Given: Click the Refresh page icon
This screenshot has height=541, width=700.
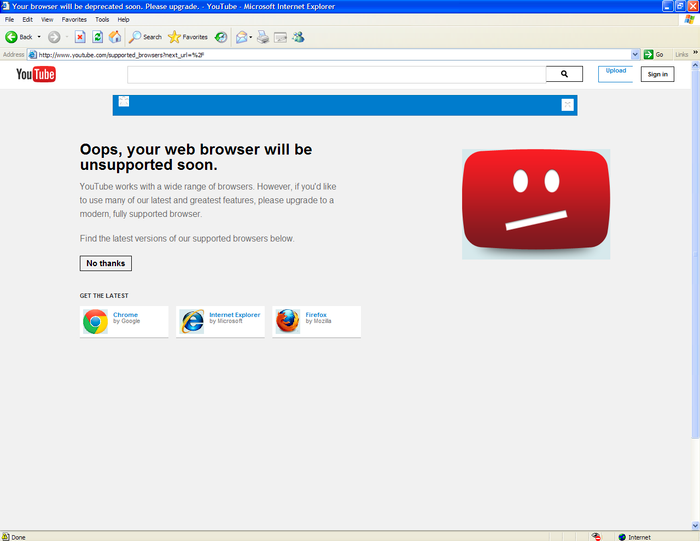Looking at the screenshot, I should (x=98, y=37).
